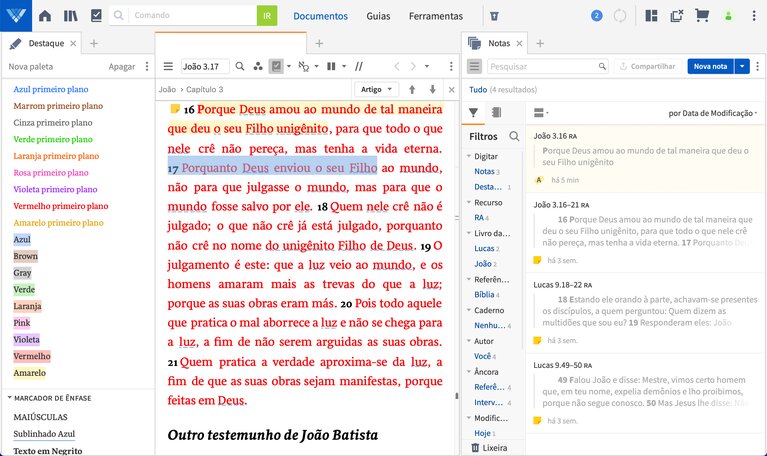The image size is (767, 456).
Task: Open the Ferramentas menu
Action: pyautogui.click(x=436, y=16)
